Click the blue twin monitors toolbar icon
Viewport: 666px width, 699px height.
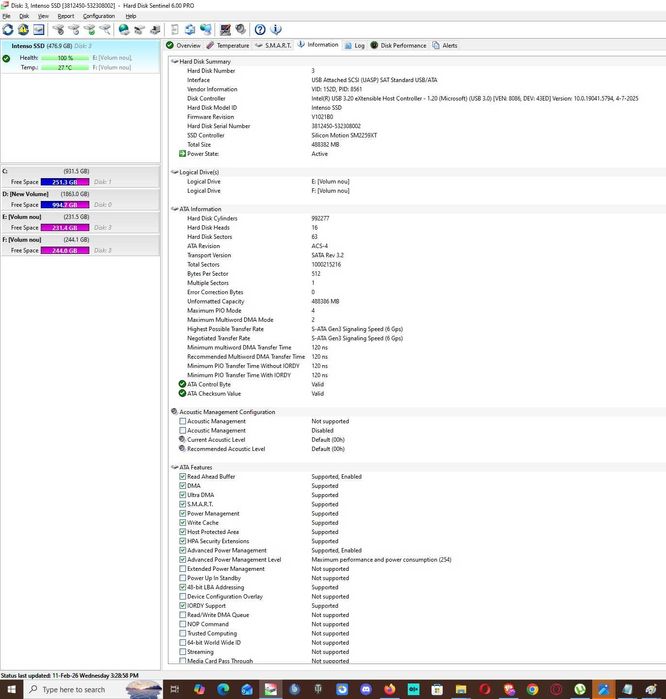pos(206,30)
